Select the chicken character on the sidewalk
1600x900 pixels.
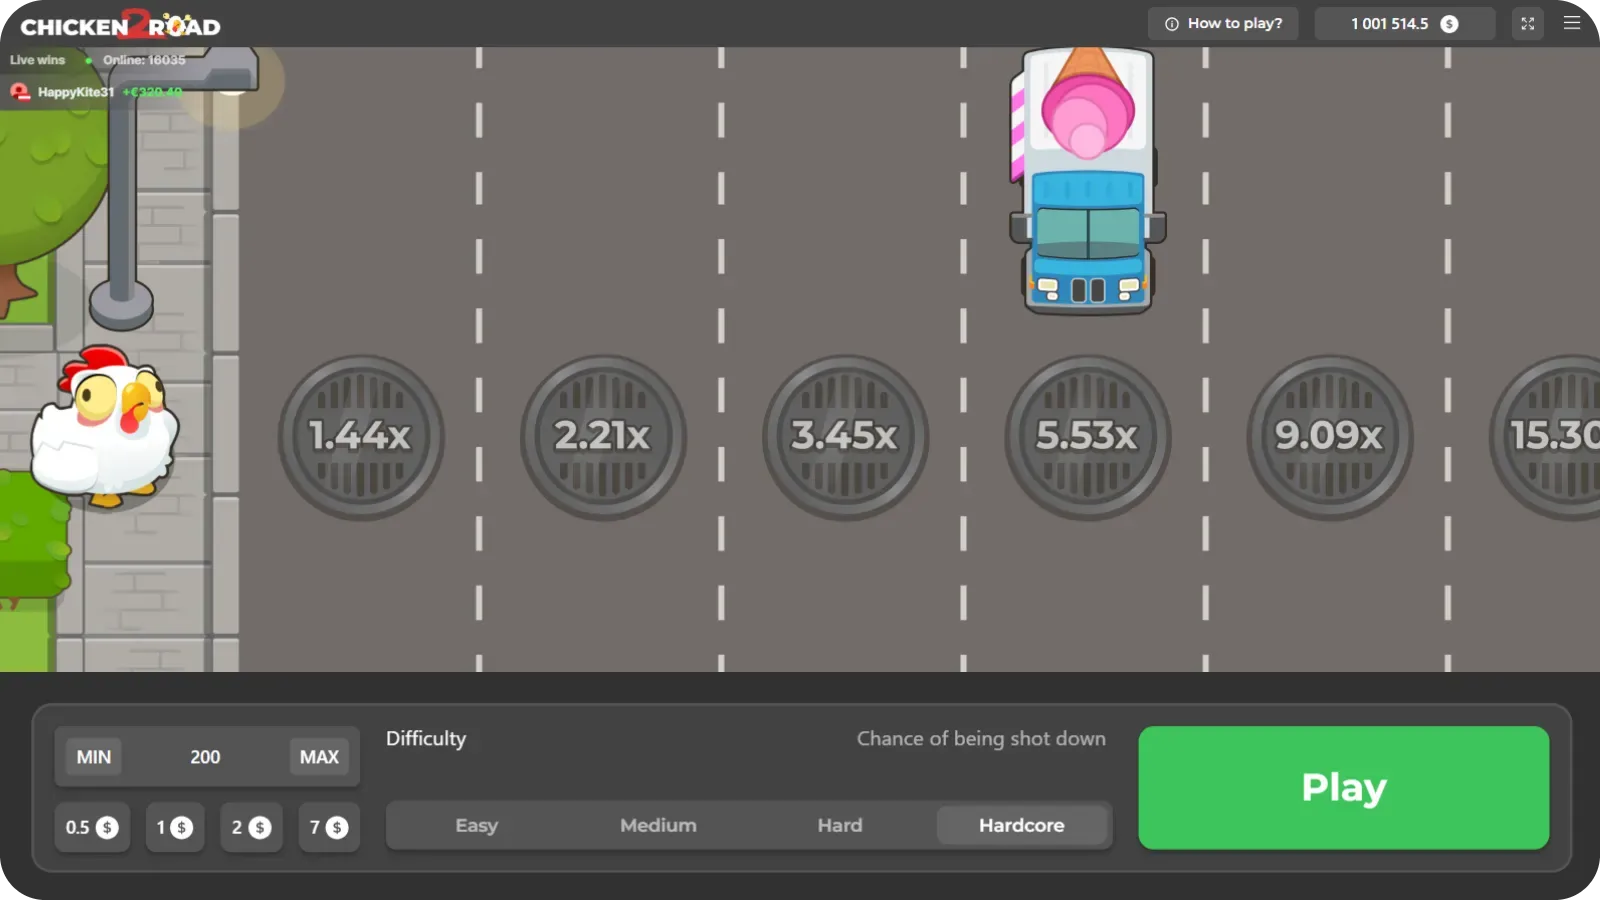click(x=103, y=430)
